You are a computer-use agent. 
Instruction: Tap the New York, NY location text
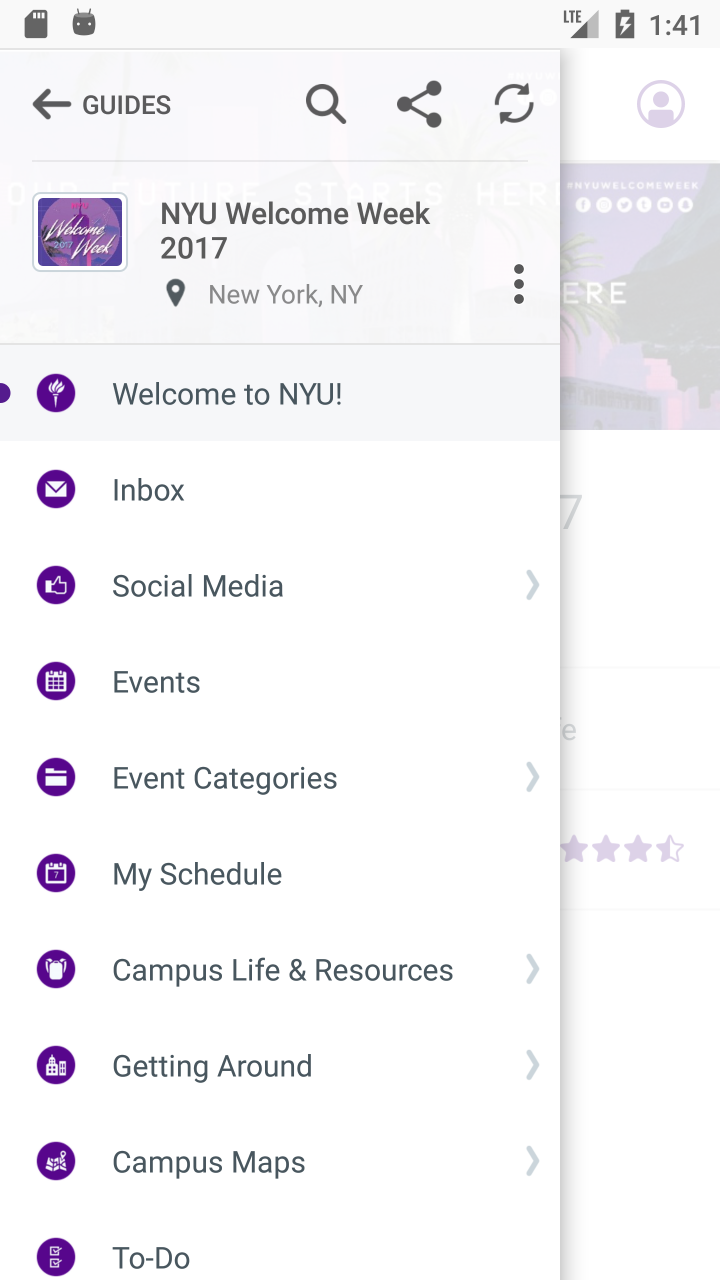[285, 294]
